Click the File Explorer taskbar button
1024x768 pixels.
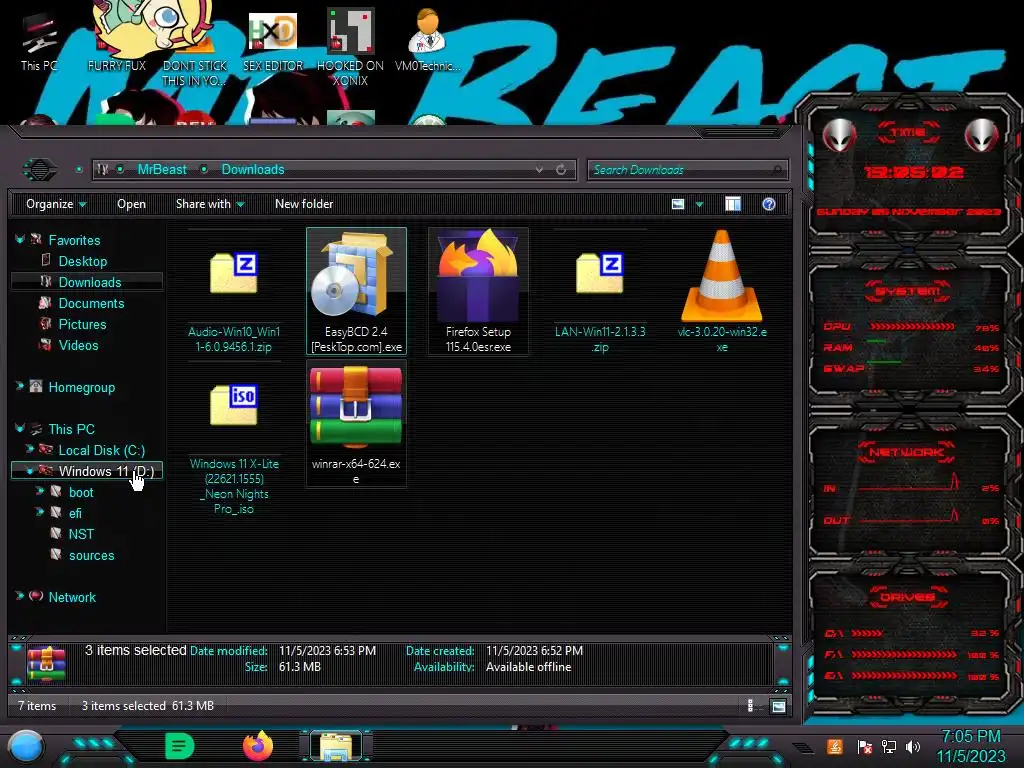click(336, 746)
